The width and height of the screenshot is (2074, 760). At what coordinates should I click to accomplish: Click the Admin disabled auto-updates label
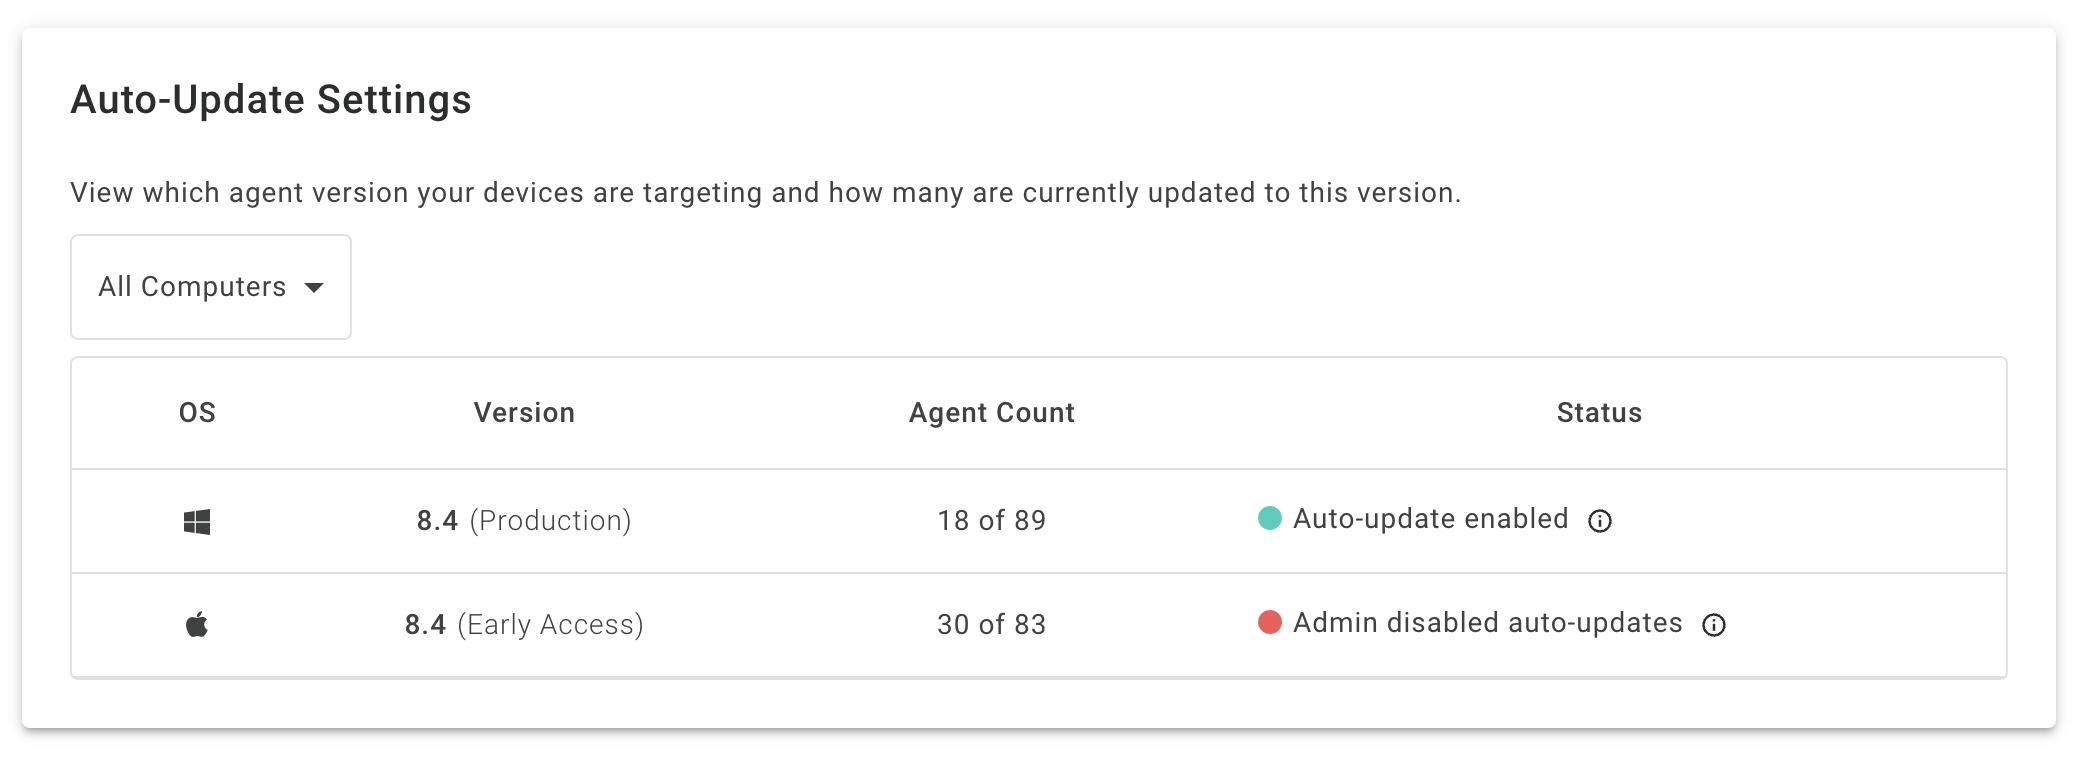click(1488, 623)
